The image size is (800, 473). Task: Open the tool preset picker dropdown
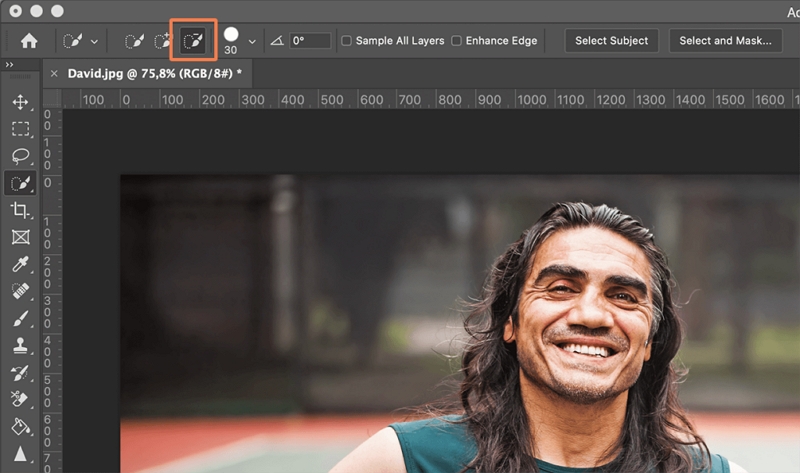pos(80,41)
